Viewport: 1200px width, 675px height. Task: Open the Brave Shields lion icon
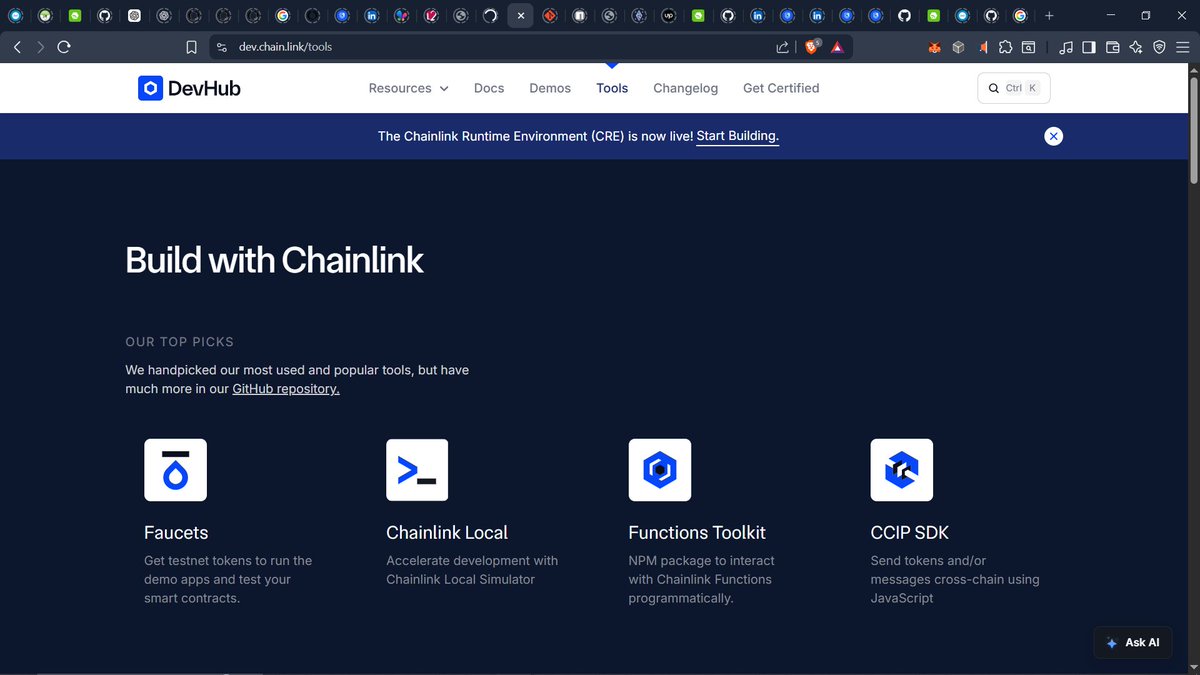[x=813, y=46]
